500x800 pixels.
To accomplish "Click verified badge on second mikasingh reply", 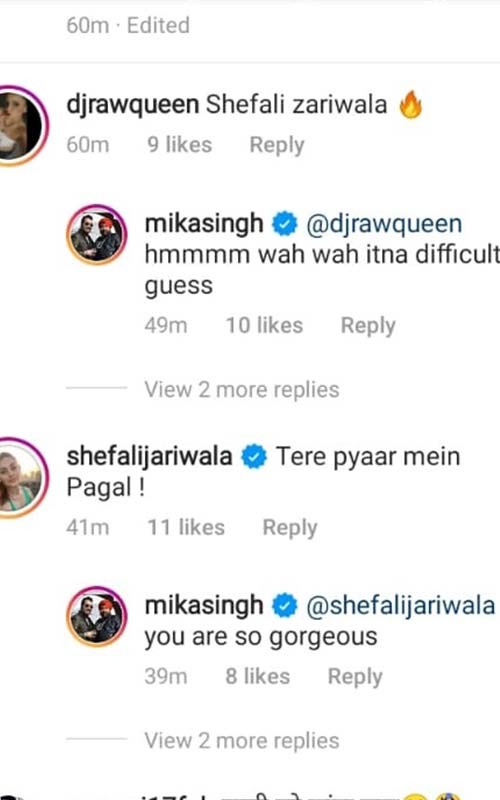I will [x=284, y=605].
